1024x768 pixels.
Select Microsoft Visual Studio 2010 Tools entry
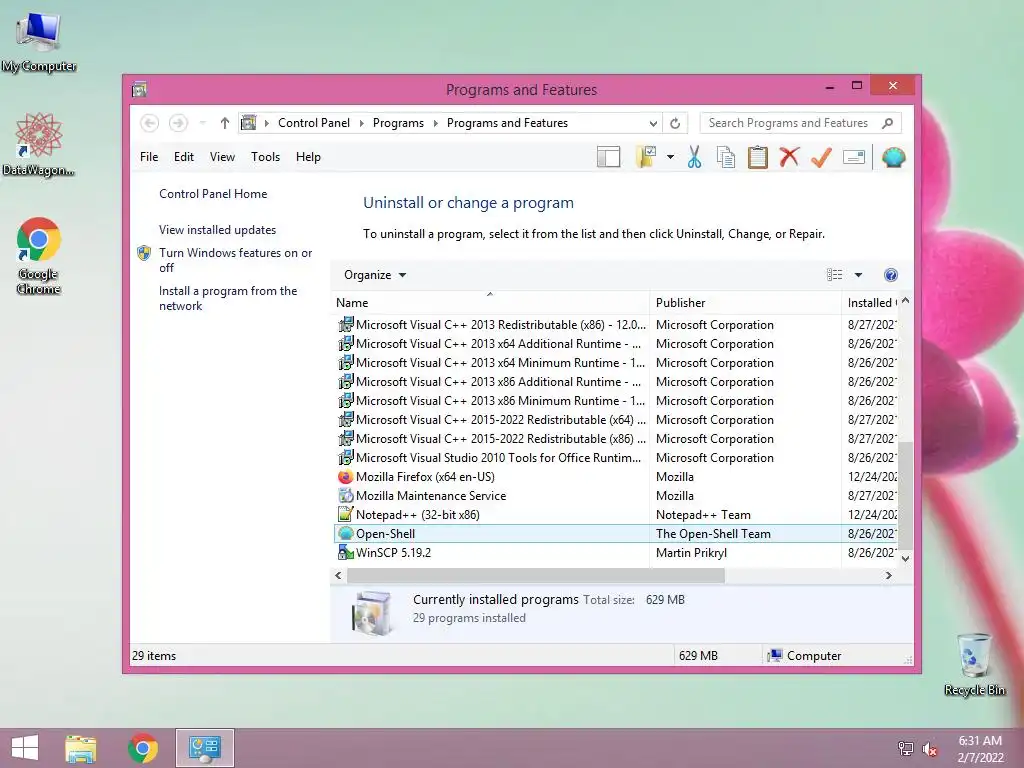616,458
